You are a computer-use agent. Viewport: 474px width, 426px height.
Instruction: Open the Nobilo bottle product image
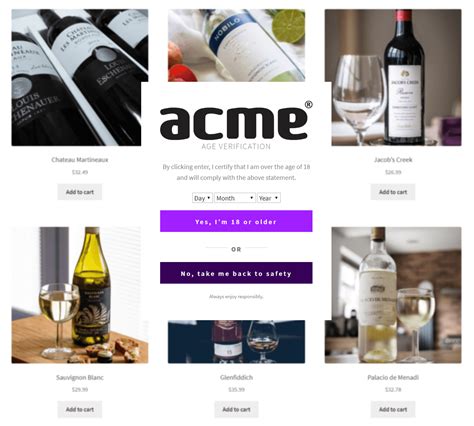coord(236,45)
